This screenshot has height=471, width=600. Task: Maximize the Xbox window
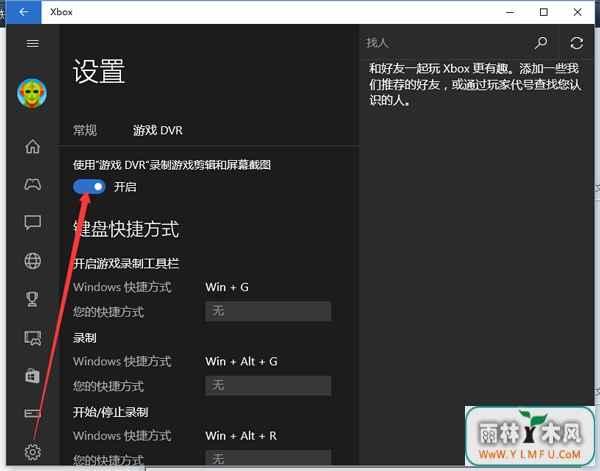click(x=543, y=12)
